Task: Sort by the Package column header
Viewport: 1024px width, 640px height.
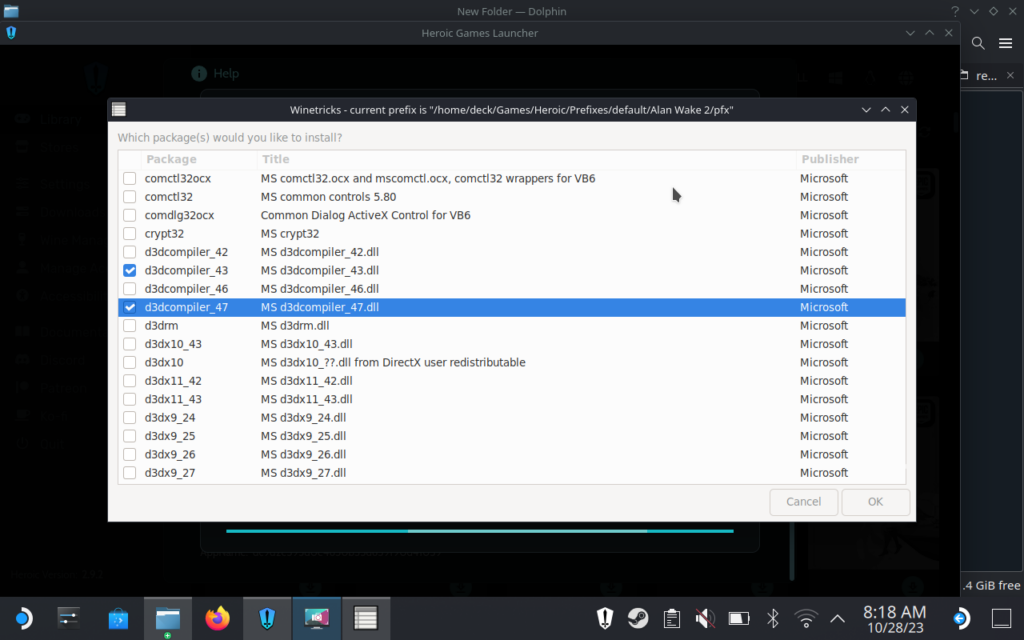Action: [x=199, y=159]
